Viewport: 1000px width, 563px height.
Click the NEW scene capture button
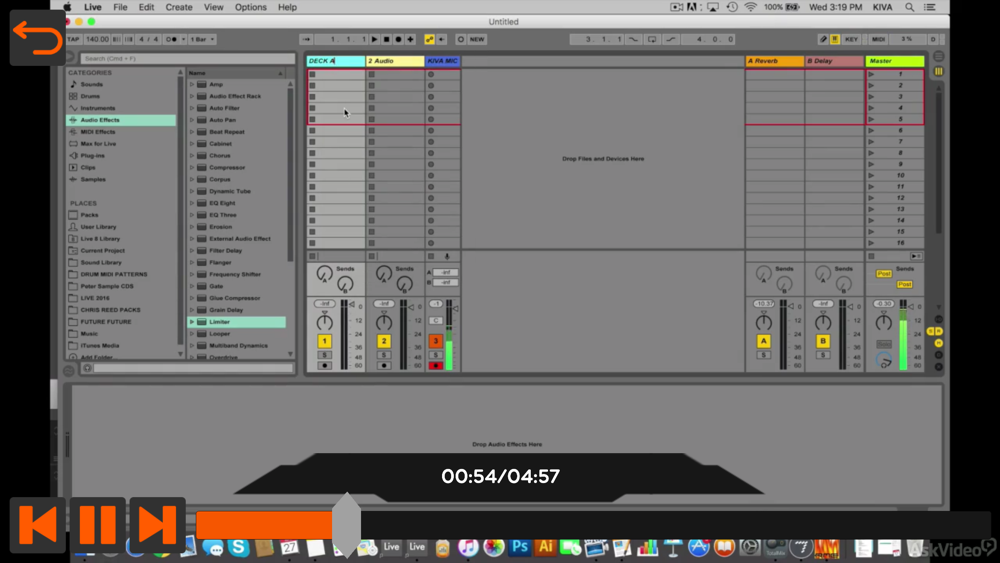(477, 39)
